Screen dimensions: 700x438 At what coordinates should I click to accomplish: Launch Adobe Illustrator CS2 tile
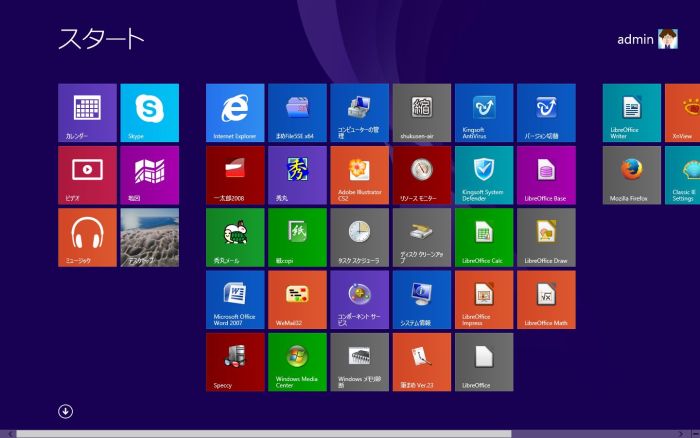coord(359,175)
